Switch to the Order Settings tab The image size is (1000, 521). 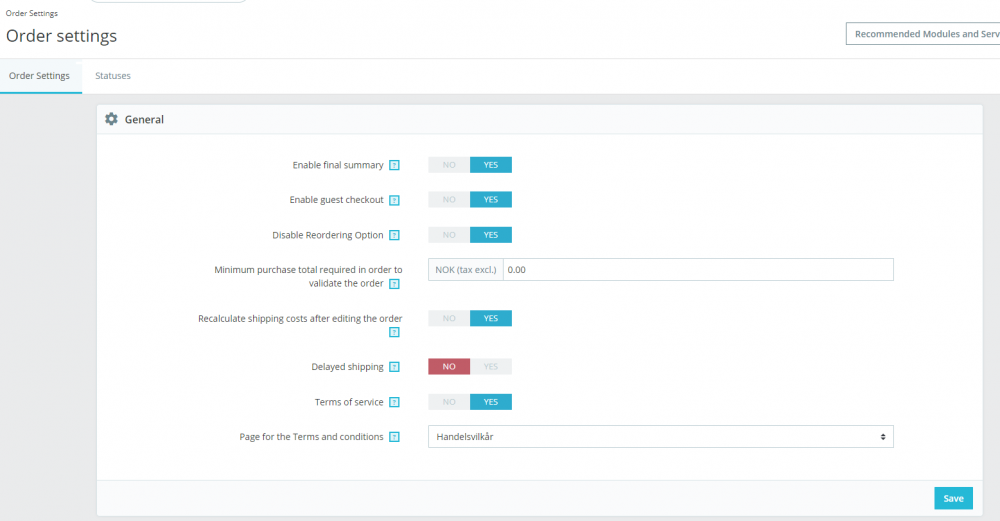tap(40, 76)
